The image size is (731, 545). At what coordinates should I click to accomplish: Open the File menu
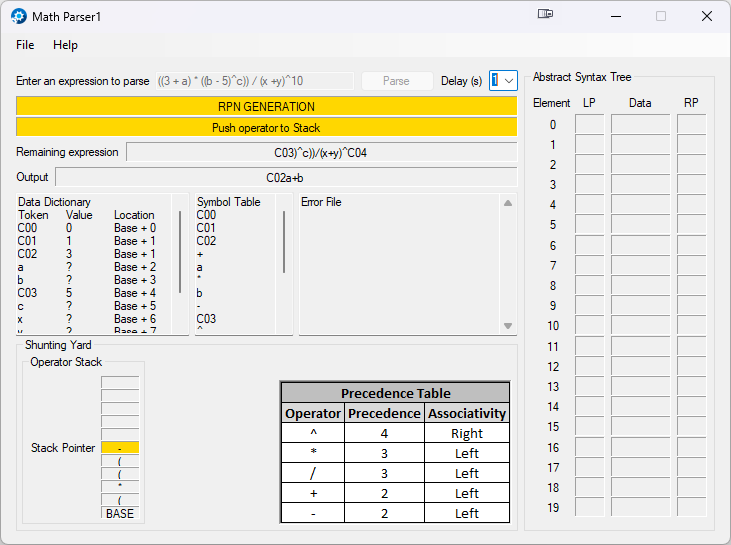point(25,45)
